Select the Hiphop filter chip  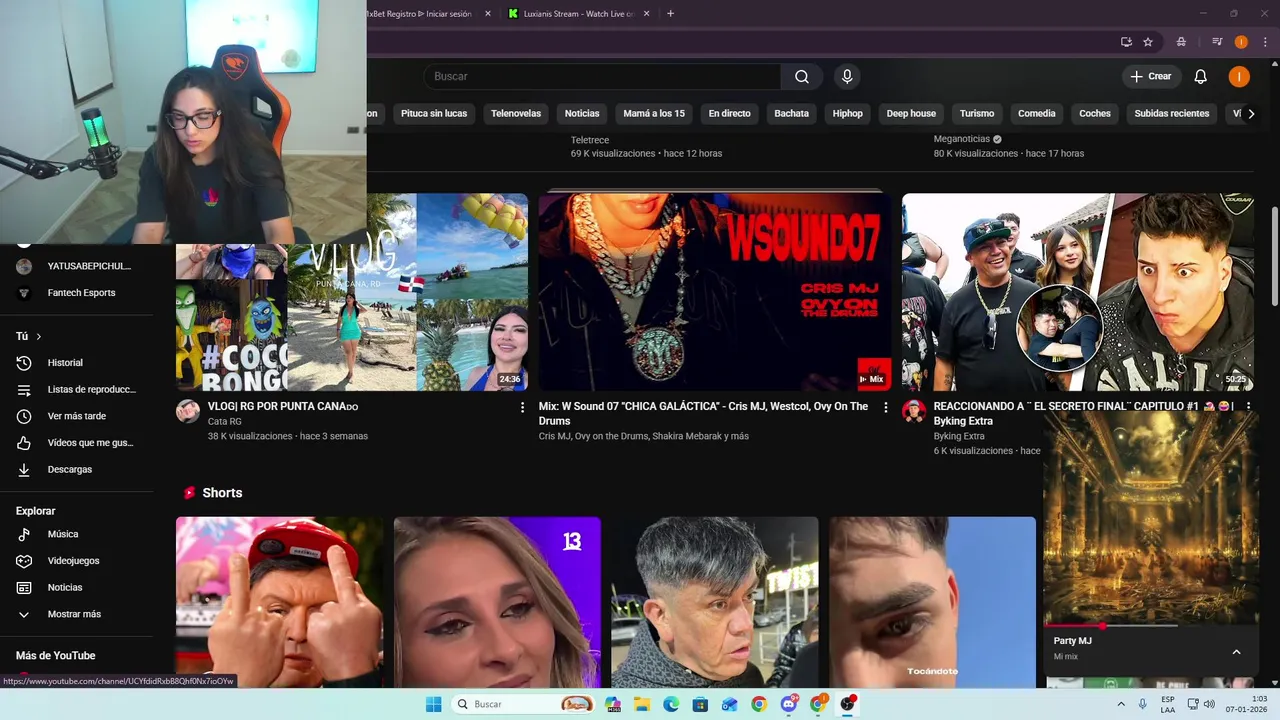point(848,114)
